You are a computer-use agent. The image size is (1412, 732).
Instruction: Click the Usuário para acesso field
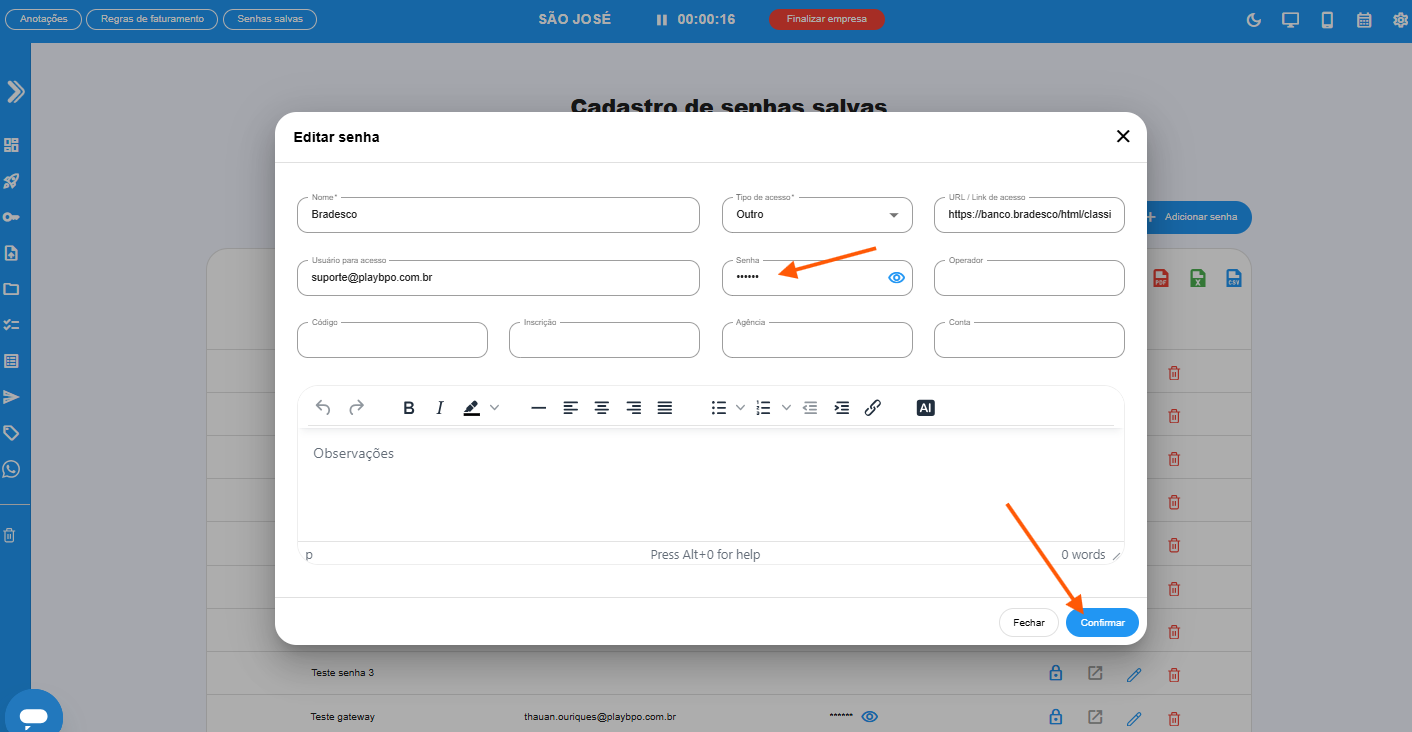coord(498,278)
